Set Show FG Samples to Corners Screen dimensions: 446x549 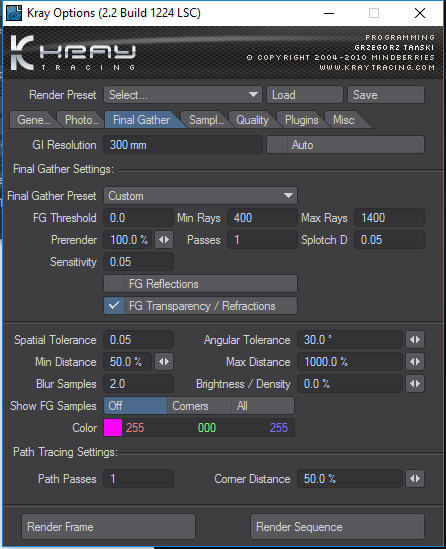tap(199, 406)
